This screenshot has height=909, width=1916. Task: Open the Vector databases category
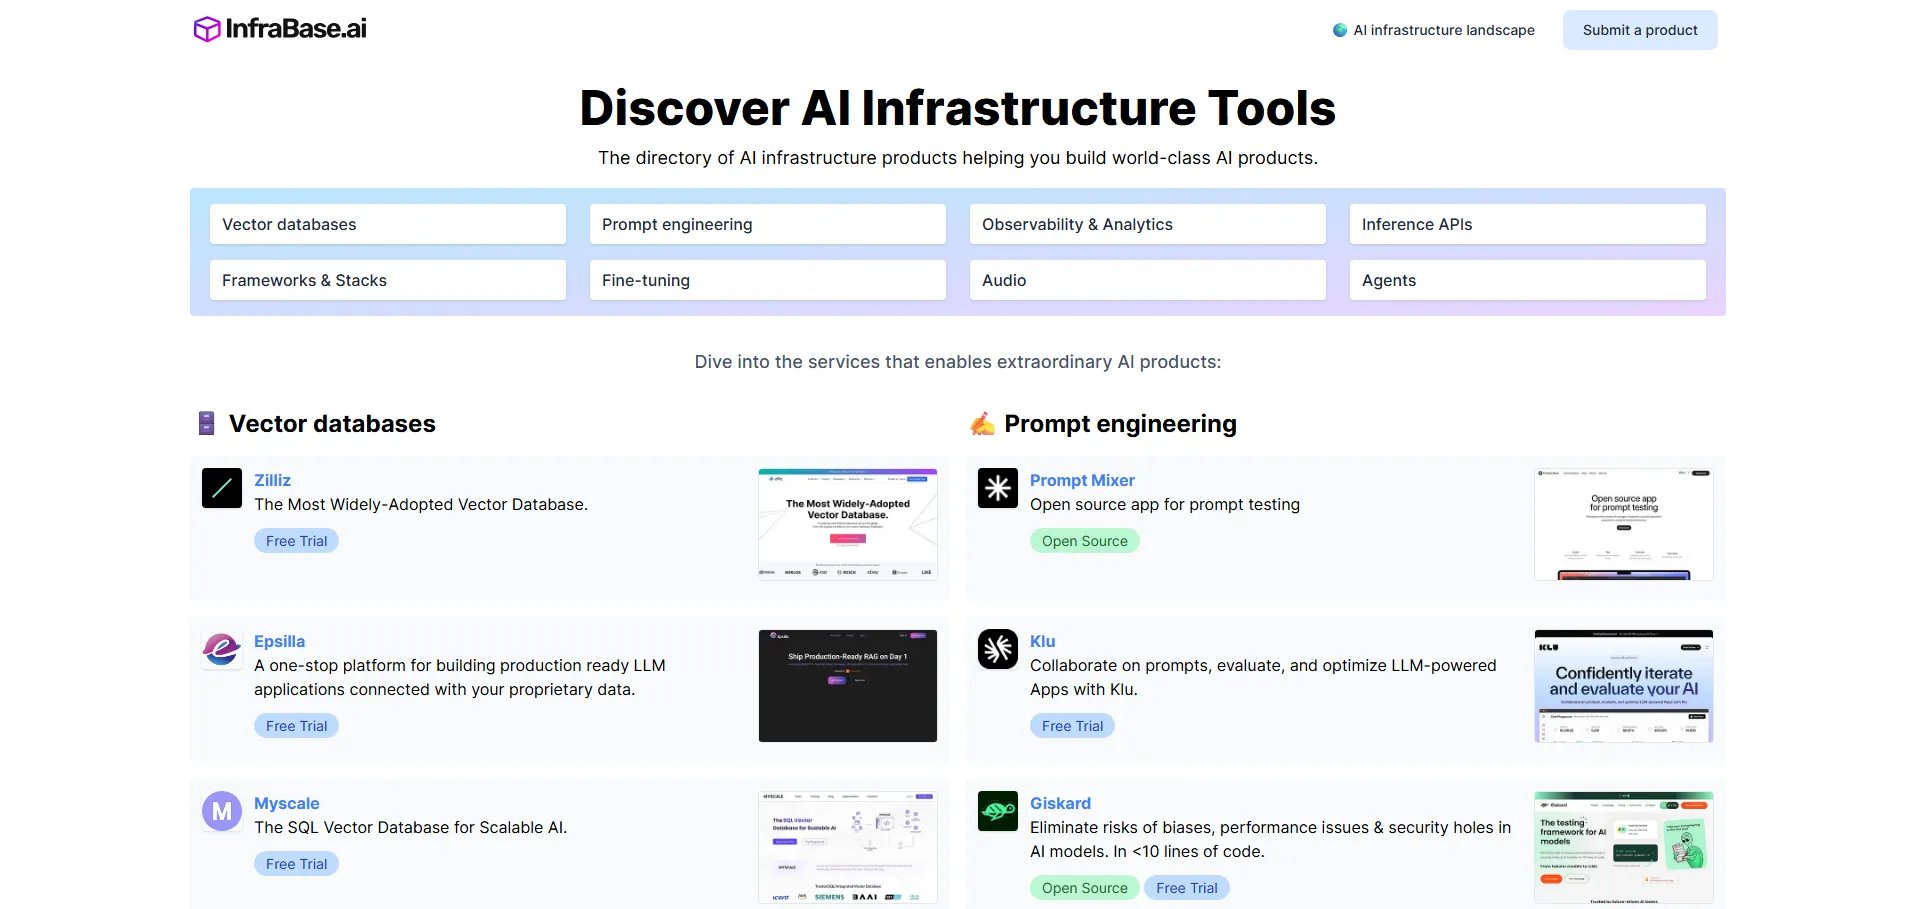(x=388, y=224)
